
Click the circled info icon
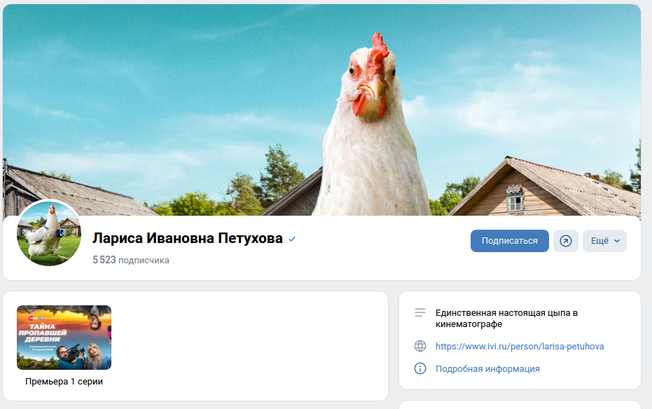pos(420,368)
